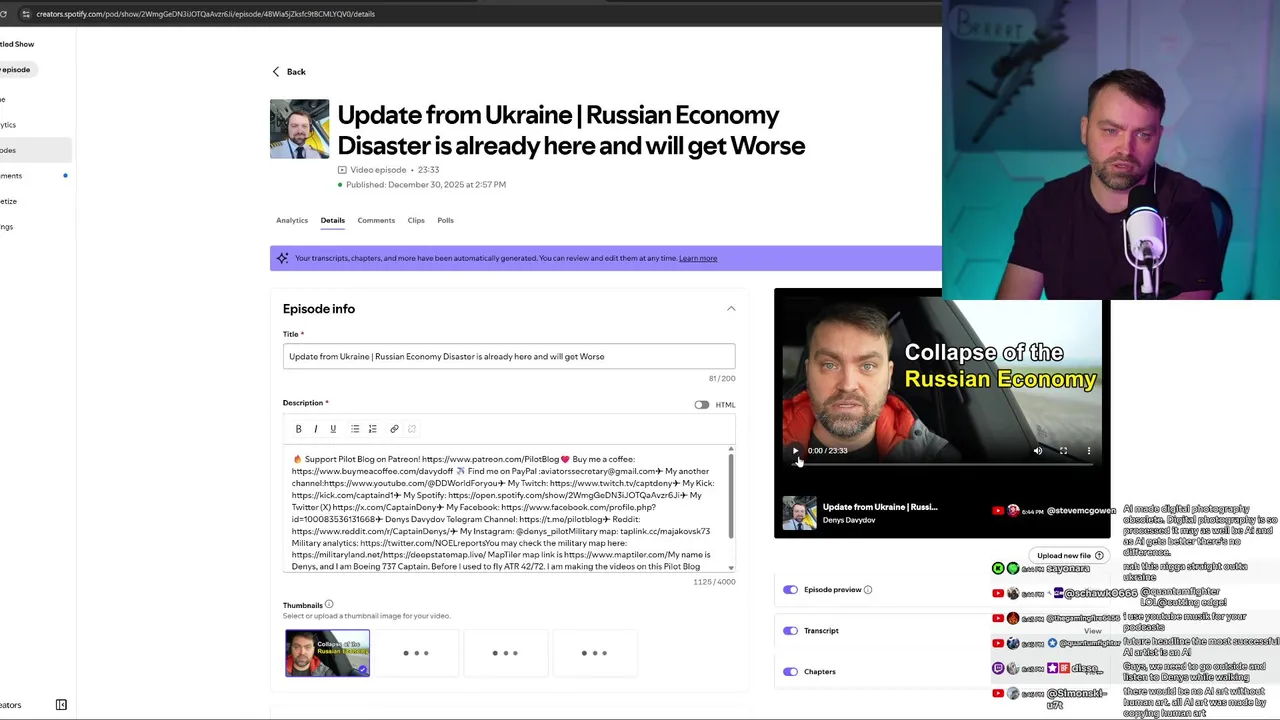Open the Clips tab
Viewport: 1280px width, 720px height.
pyautogui.click(x=416, y=220)
